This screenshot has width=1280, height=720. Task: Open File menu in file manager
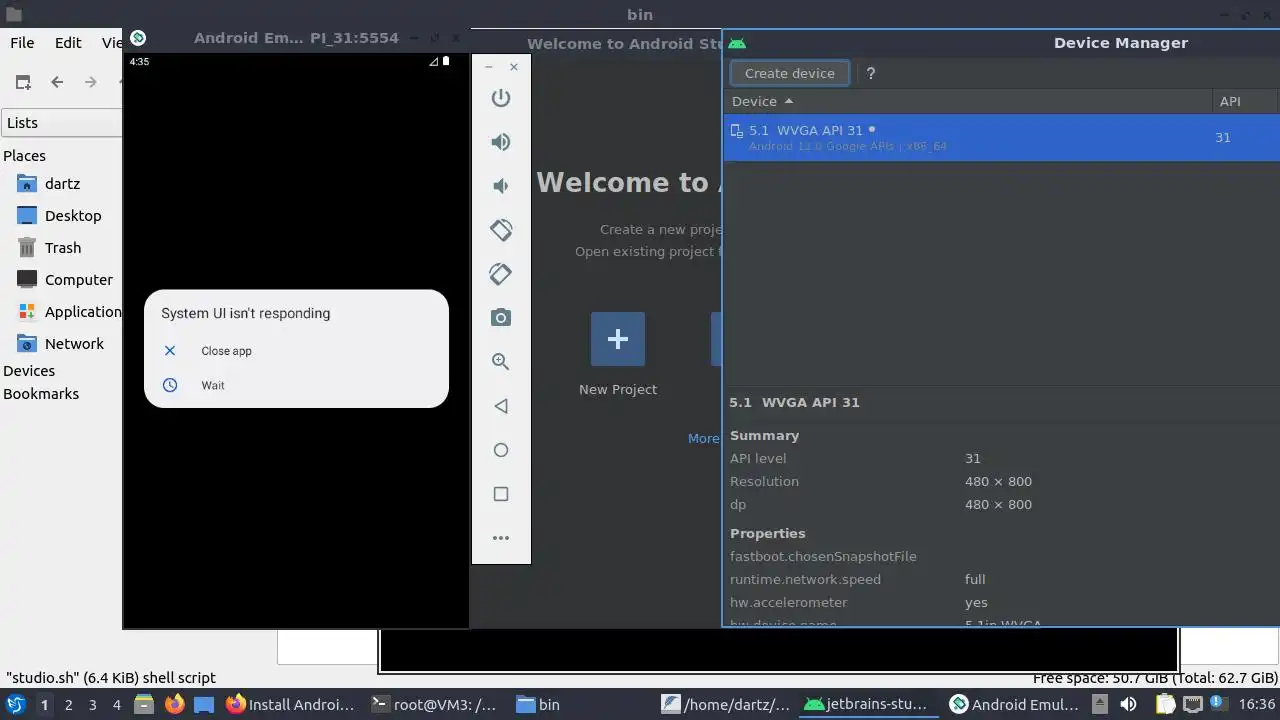(x=22, y=43)
